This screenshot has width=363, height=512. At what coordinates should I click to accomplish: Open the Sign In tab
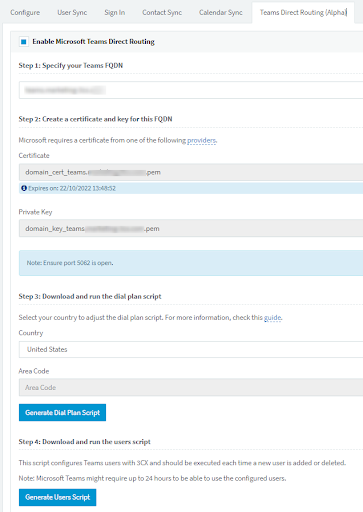[115, 13]
